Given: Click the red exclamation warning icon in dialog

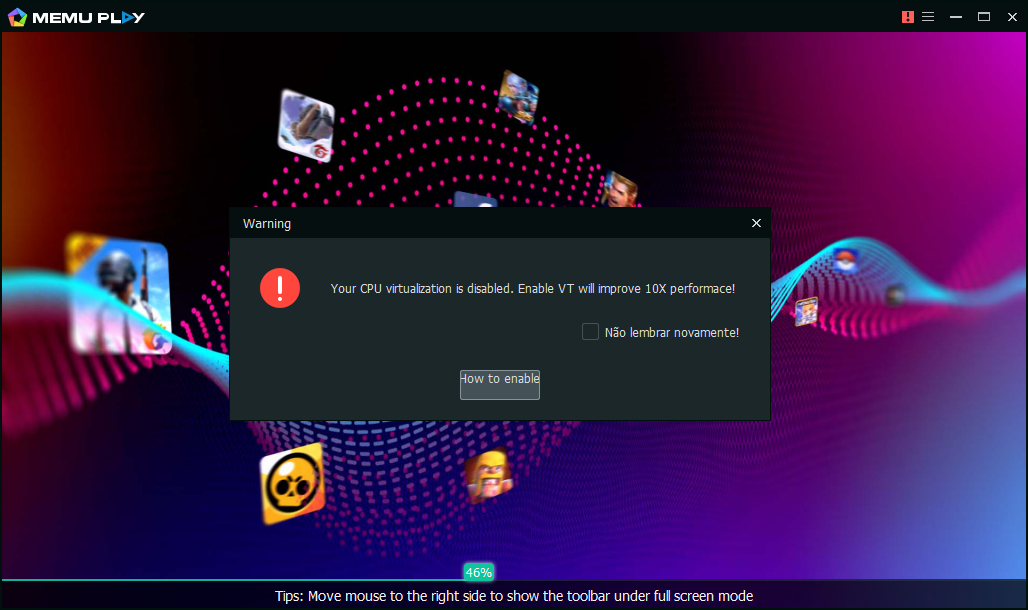Looking at the screenshot, I should 280,288.
